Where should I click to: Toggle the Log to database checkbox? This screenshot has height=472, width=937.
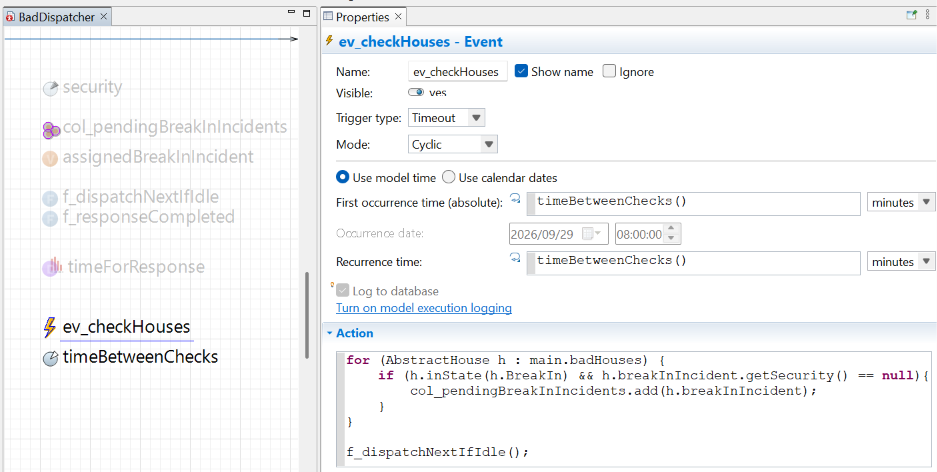click(x=342, y=291)
